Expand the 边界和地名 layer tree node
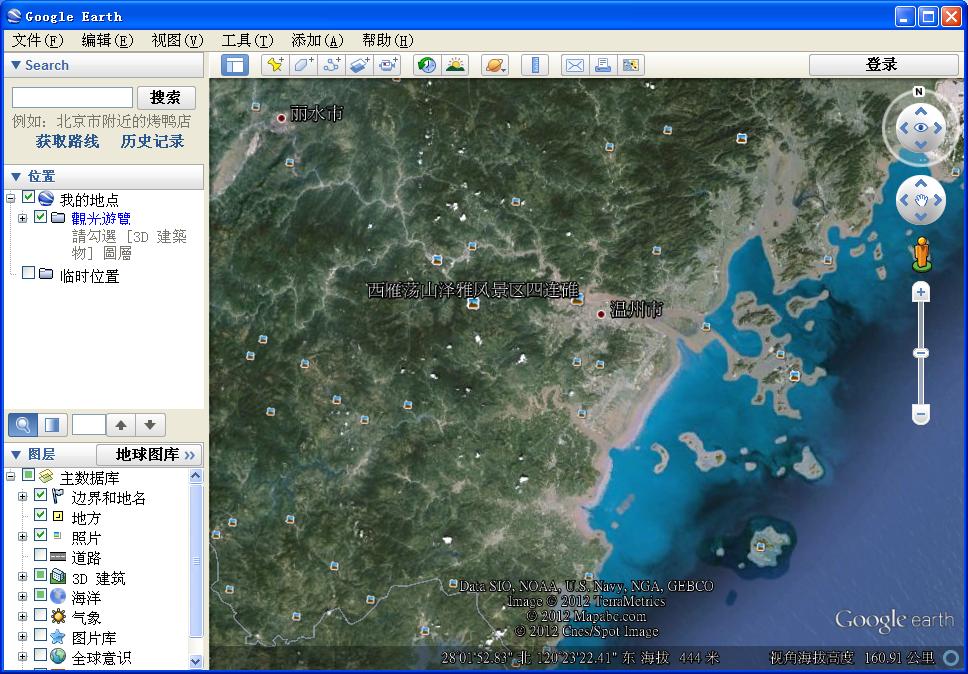 (x=22, y=496)
